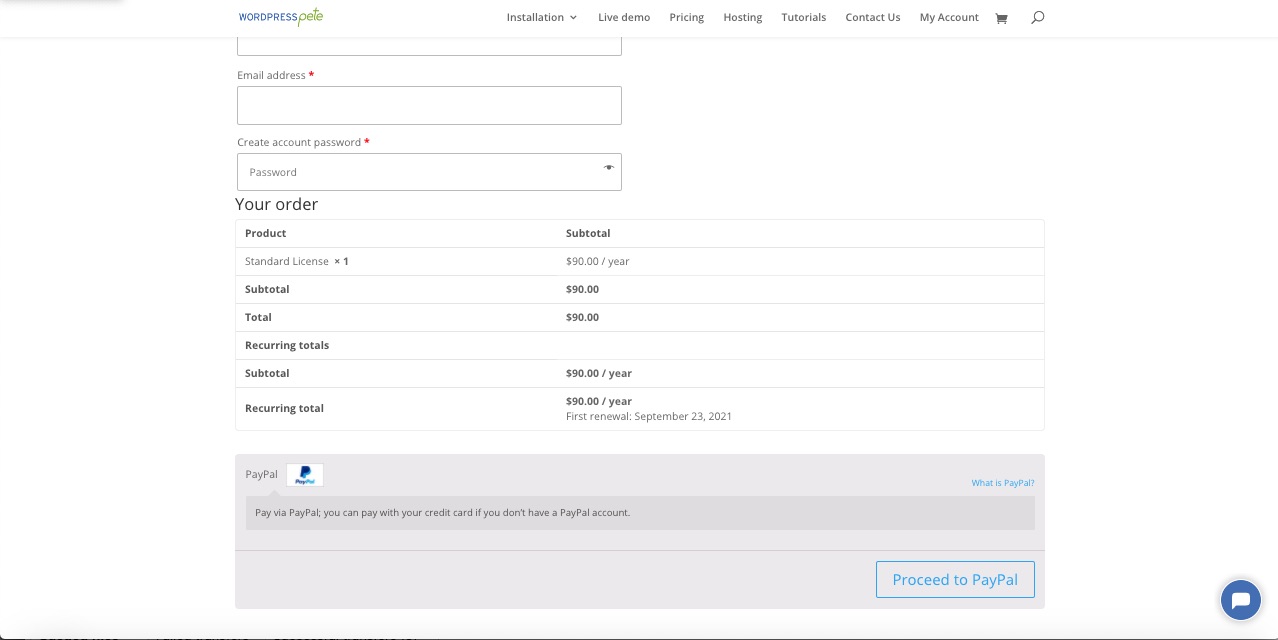Open the chat bubble widget
Viewport: 1278px width, 640px height.
click(1240, 600)
